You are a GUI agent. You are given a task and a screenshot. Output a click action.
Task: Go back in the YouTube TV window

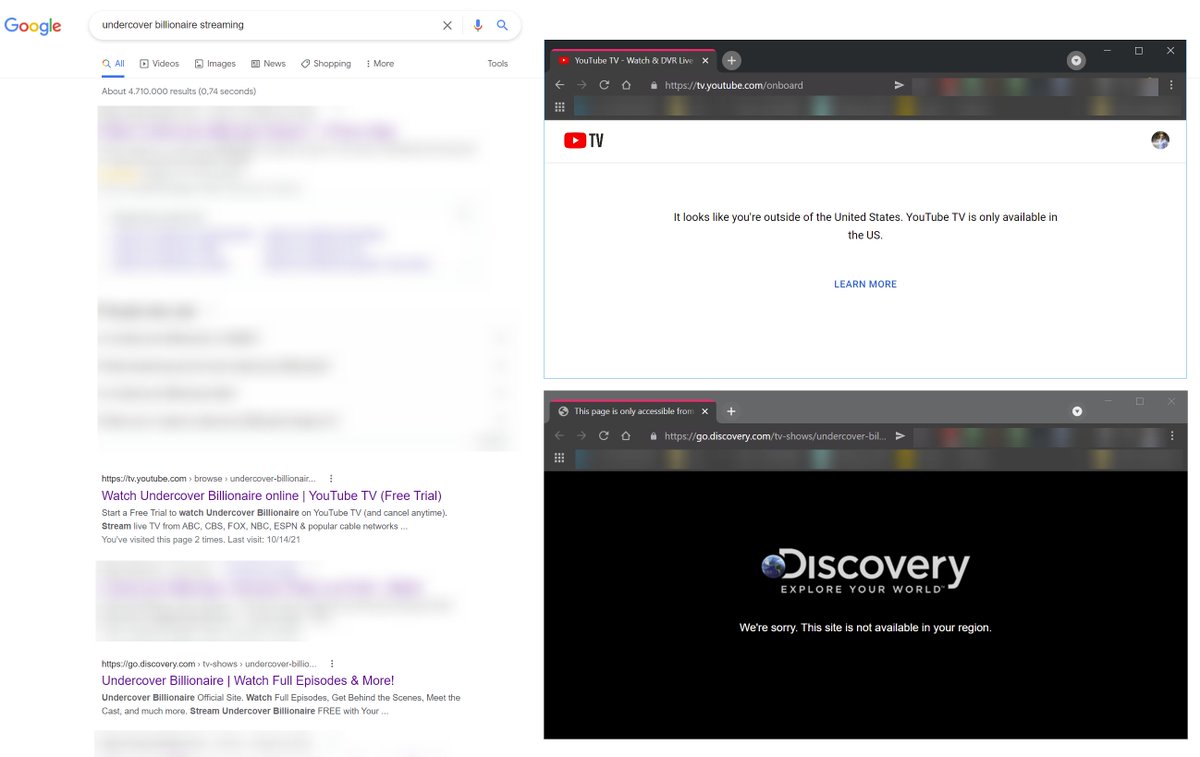(x=560, y=85)
